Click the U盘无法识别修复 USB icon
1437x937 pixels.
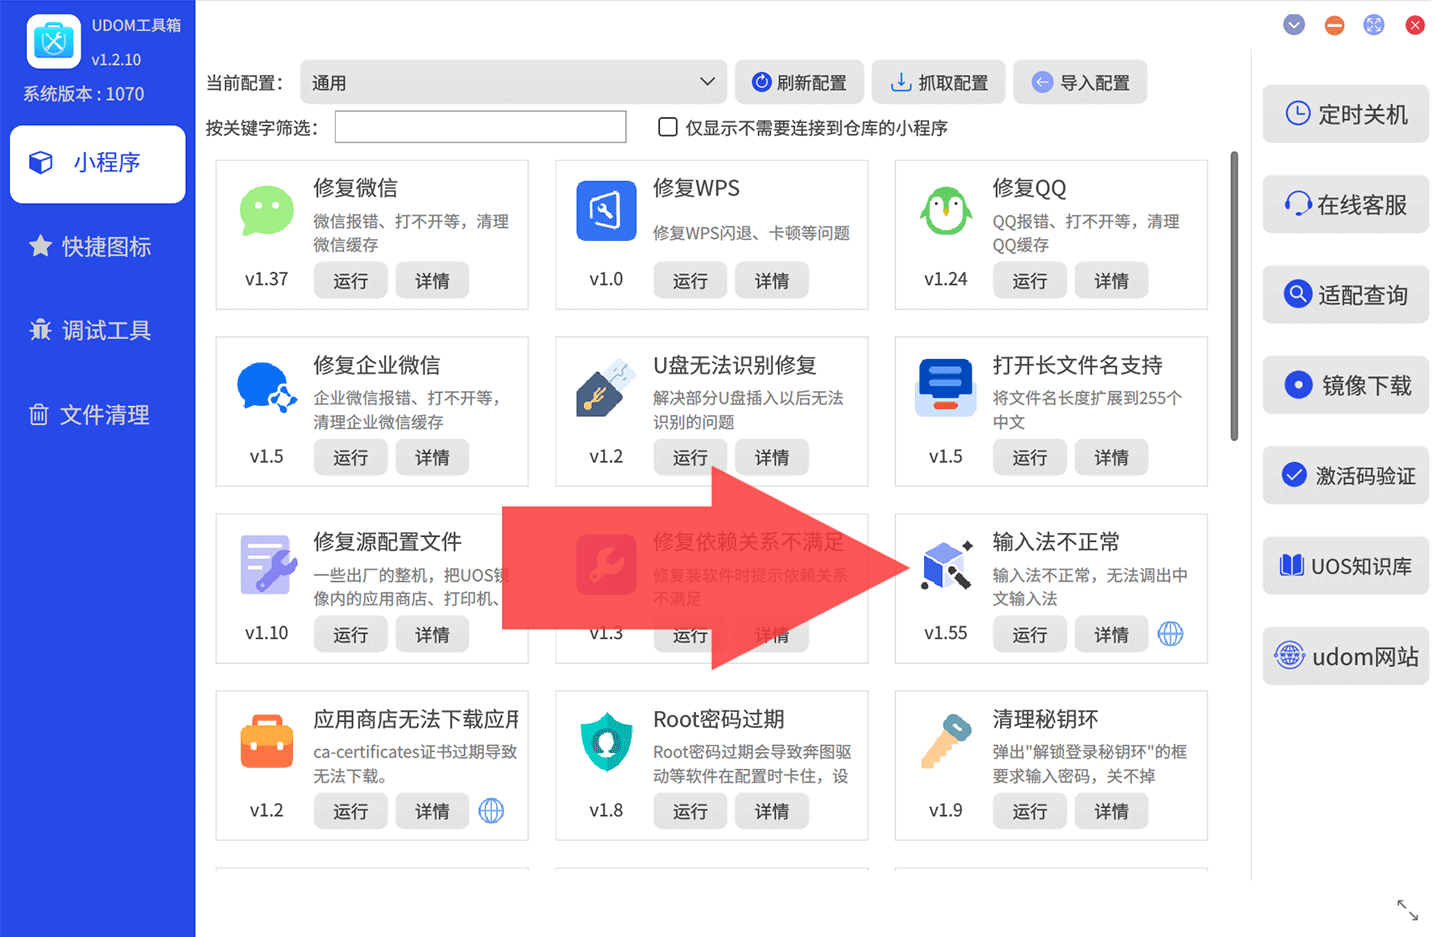[x=606, y=388]
